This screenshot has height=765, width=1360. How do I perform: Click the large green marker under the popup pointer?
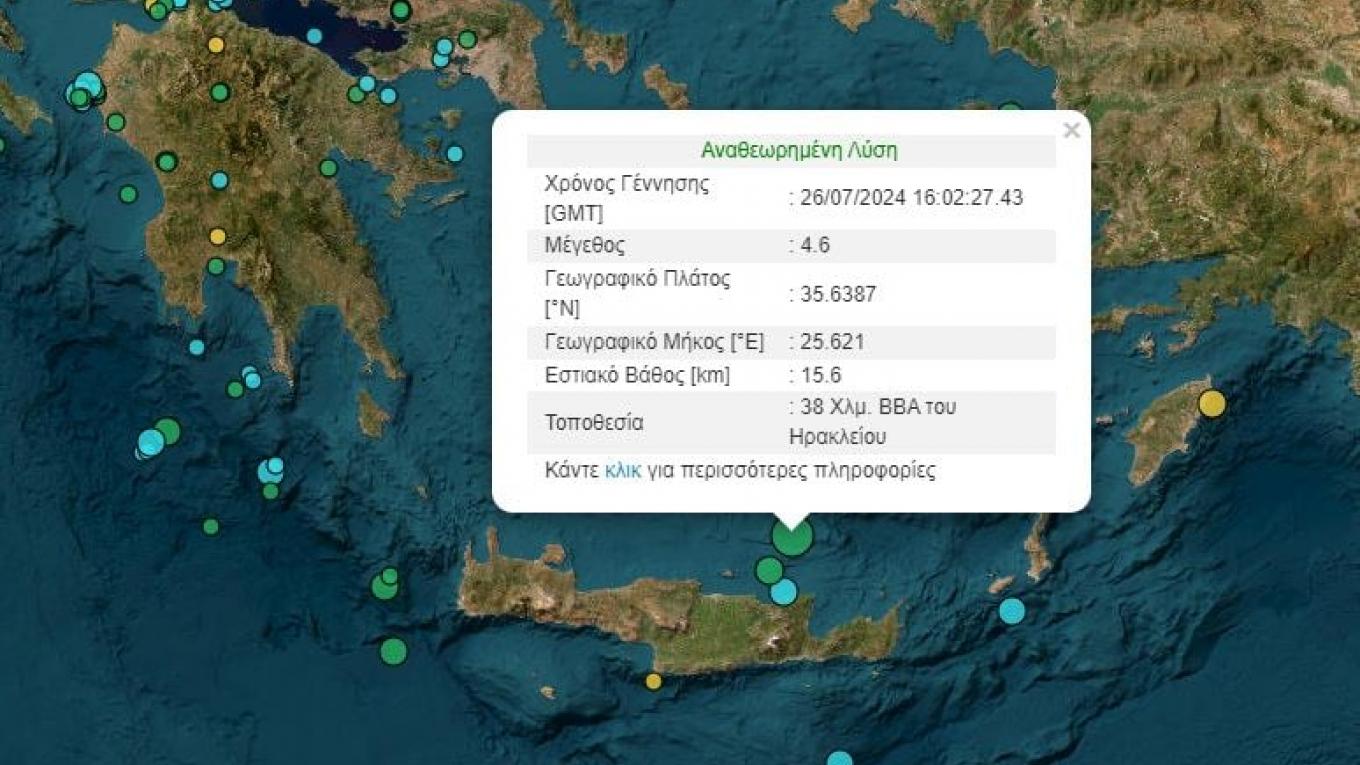click(x=792, y=537)
